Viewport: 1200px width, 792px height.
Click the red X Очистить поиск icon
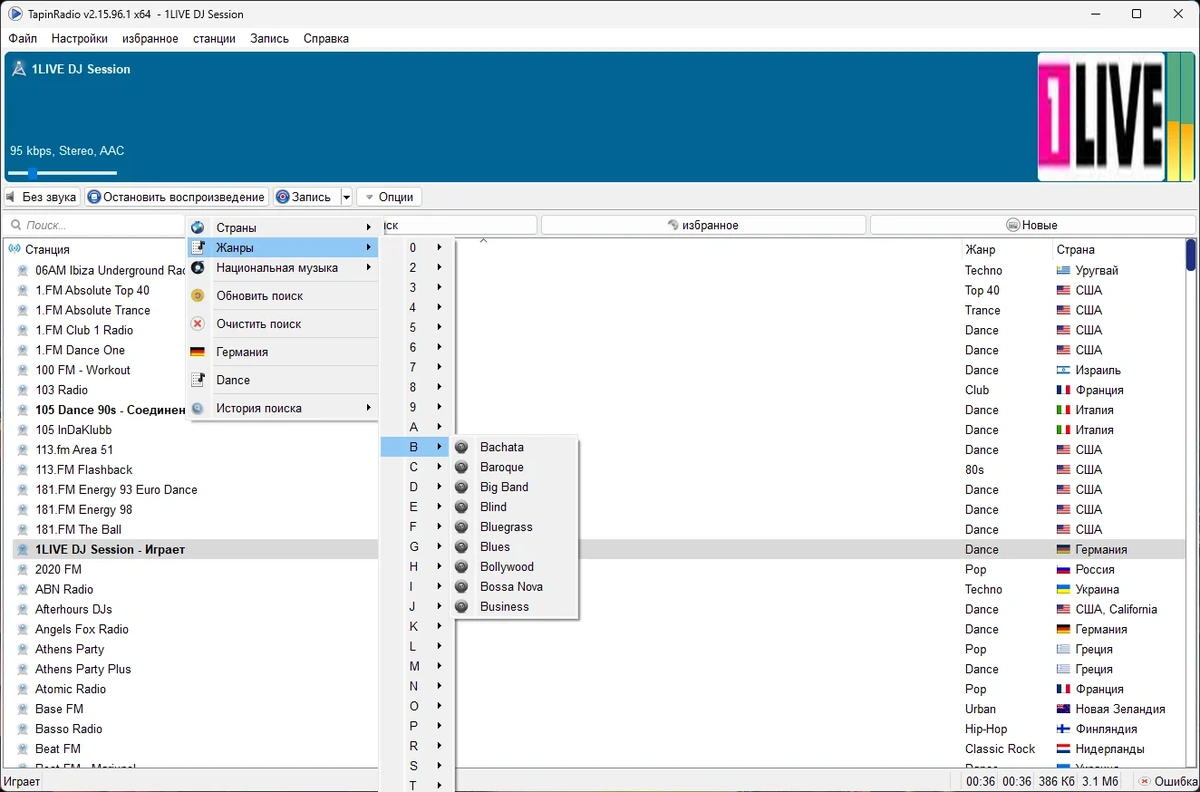point(197,324)
